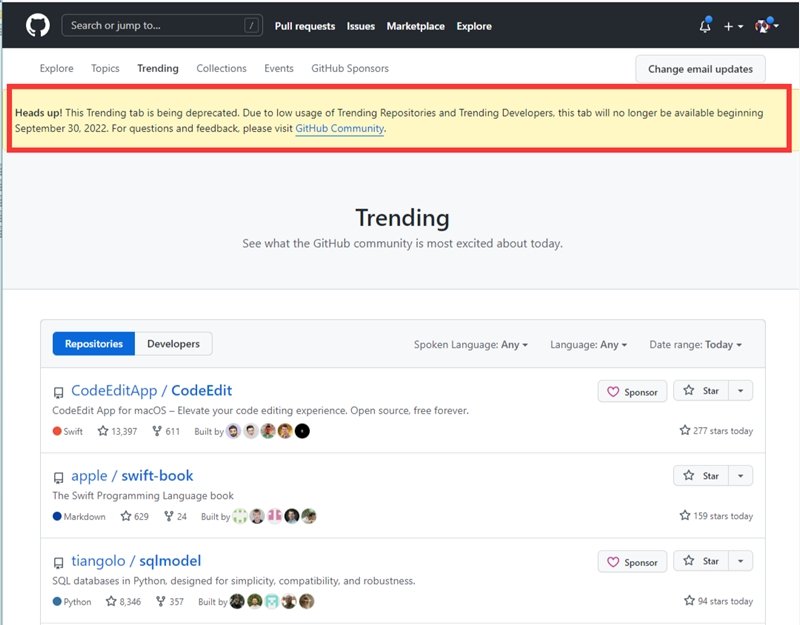Switch to the Events tab

coord(279,68)
